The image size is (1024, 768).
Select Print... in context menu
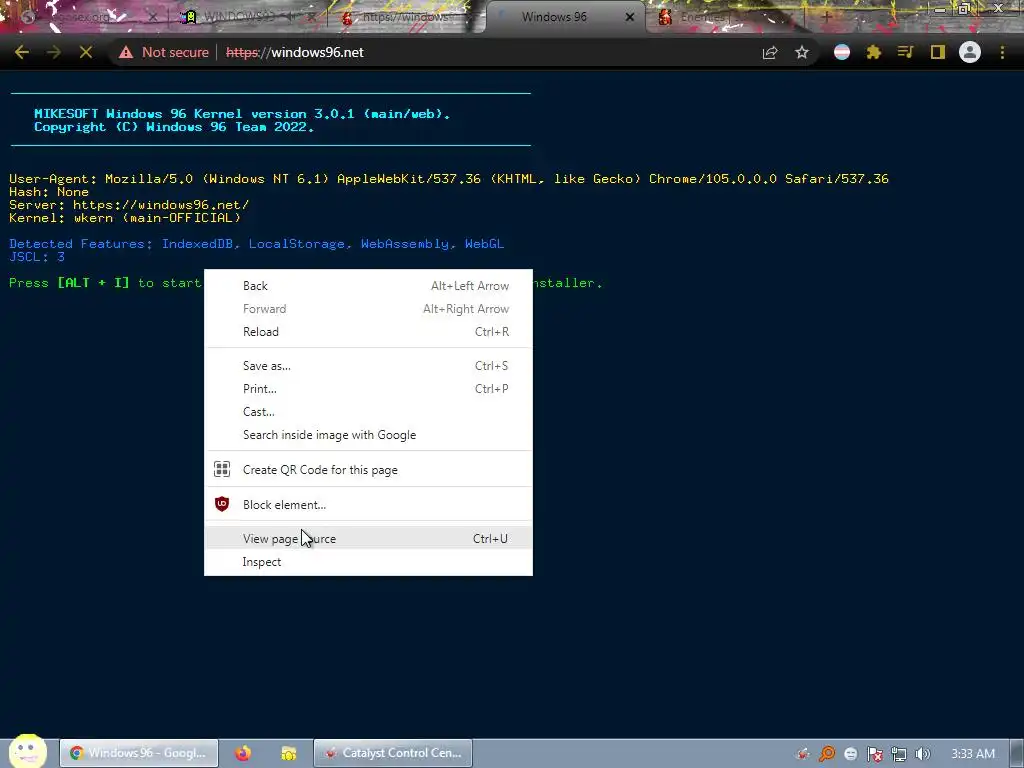[368, 389]
